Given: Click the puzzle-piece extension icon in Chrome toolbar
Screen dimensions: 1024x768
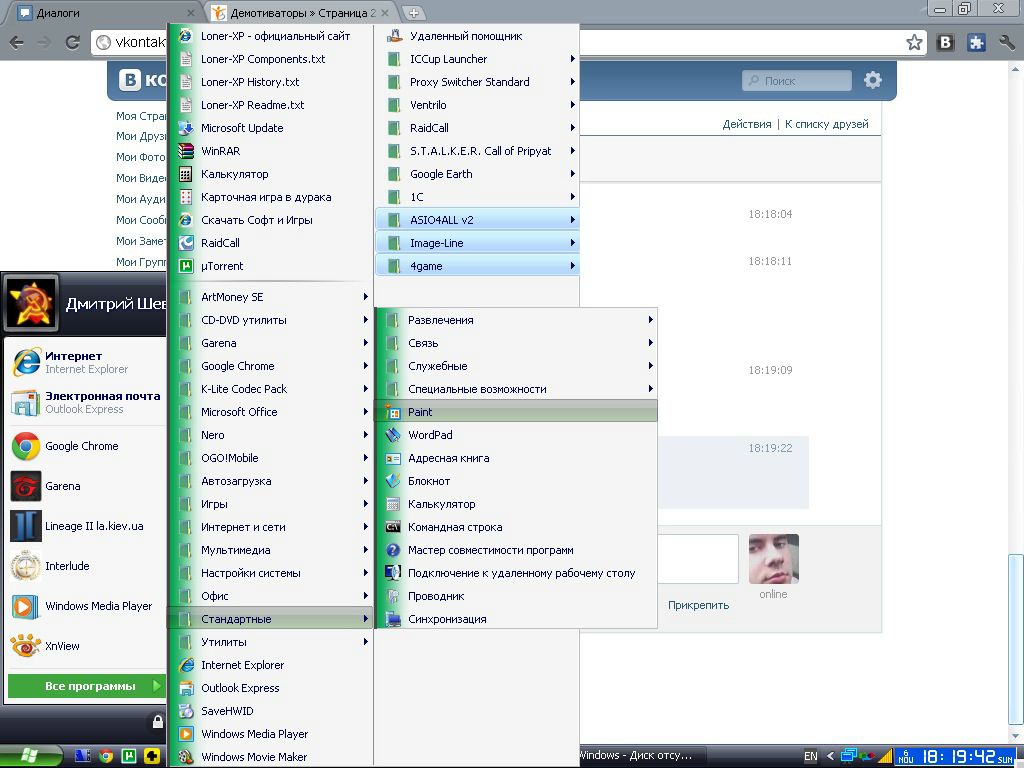Looking at the screenshot, I should (x=976, y=43).
